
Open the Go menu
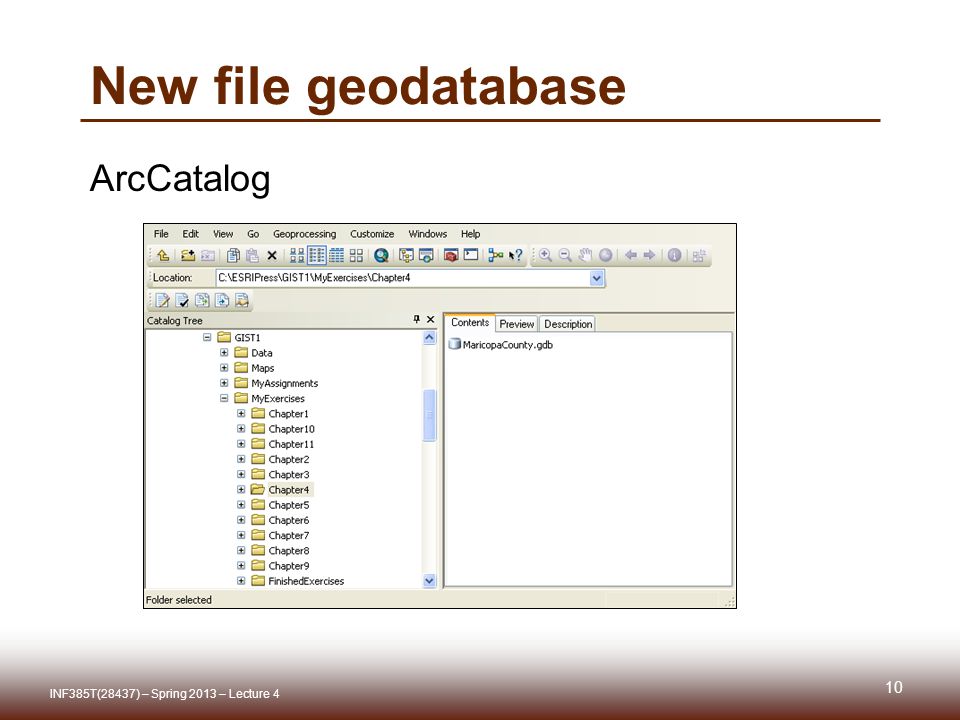click(x=253, y=234)
